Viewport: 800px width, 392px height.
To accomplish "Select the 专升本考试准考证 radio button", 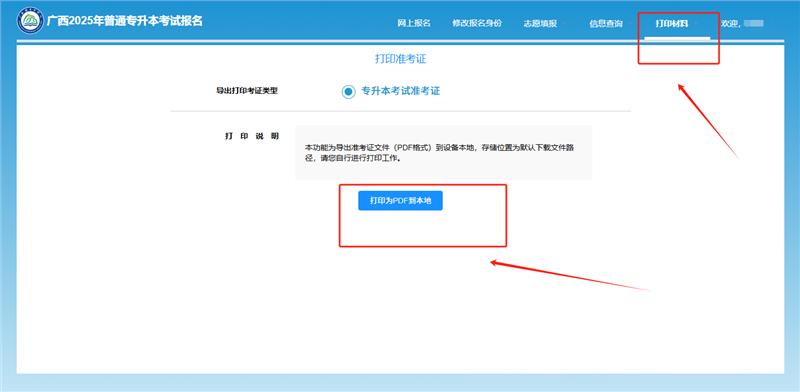I will (x=348, y=92).
